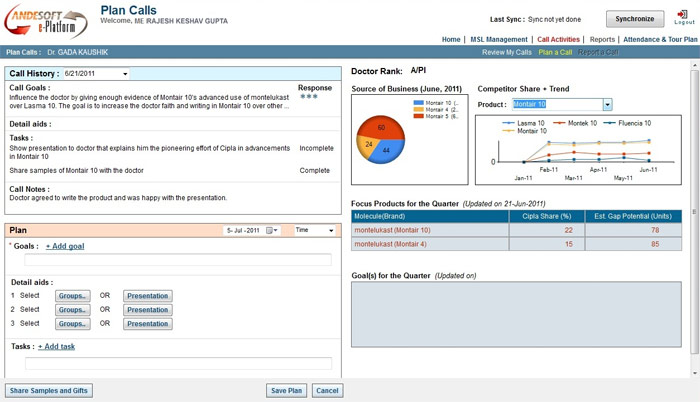Click Groups button in detail aid row 2

click(x=73, y=310)
